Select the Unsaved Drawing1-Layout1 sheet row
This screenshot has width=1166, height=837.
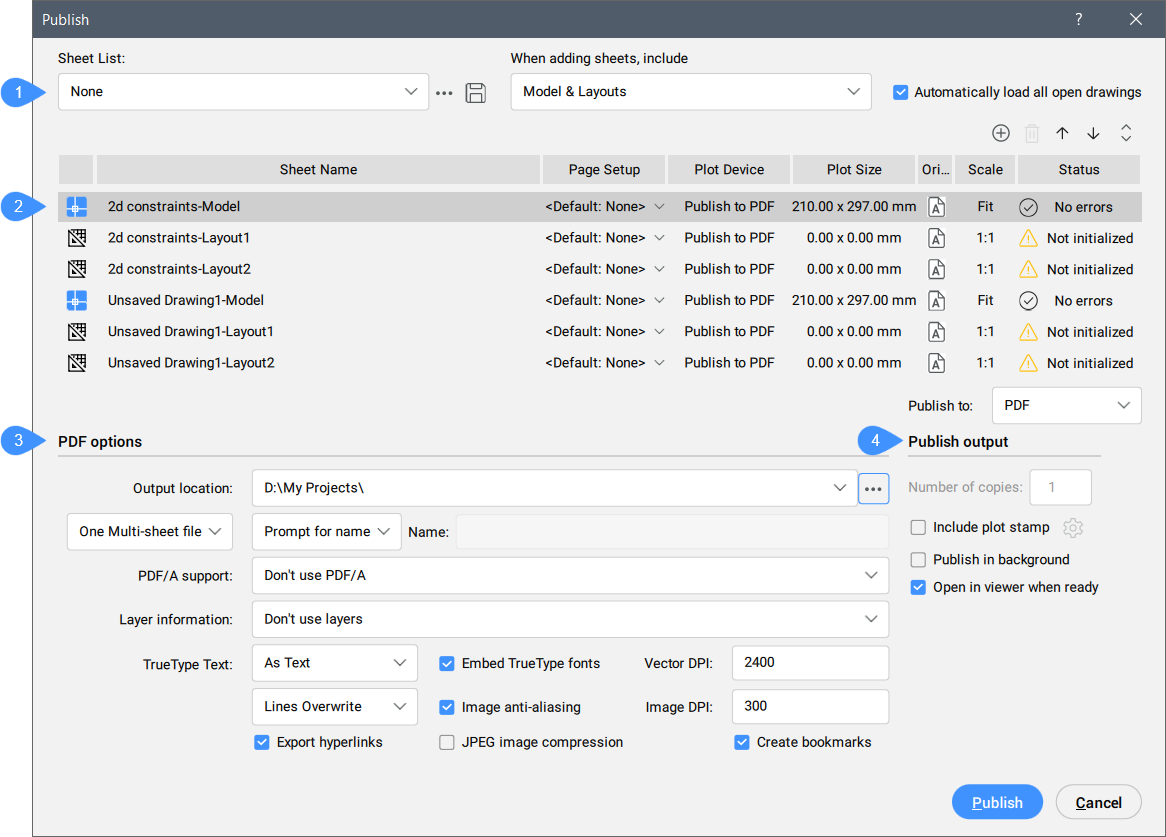191,331
